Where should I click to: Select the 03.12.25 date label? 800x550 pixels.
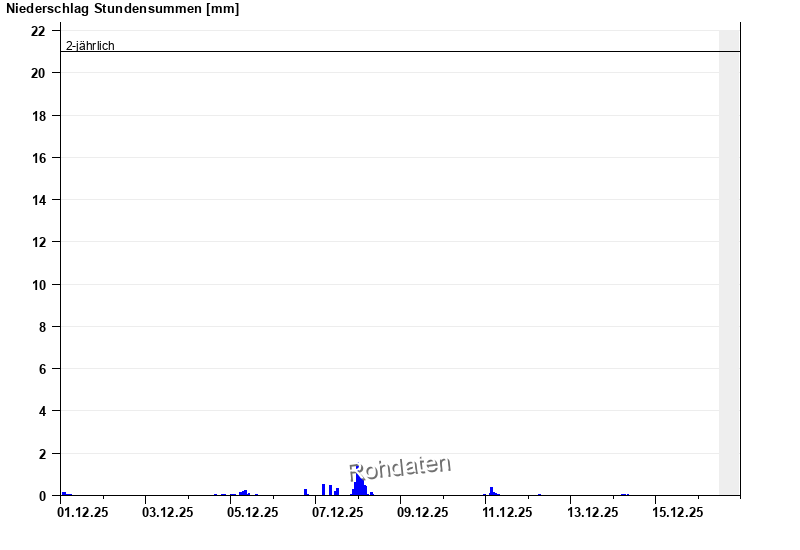[168, 513]
